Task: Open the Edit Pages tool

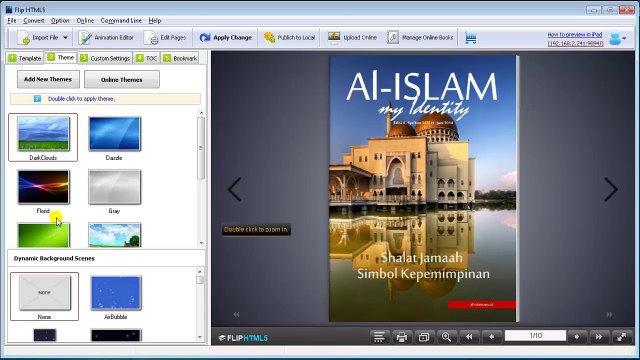Action: tap(165, 38)
